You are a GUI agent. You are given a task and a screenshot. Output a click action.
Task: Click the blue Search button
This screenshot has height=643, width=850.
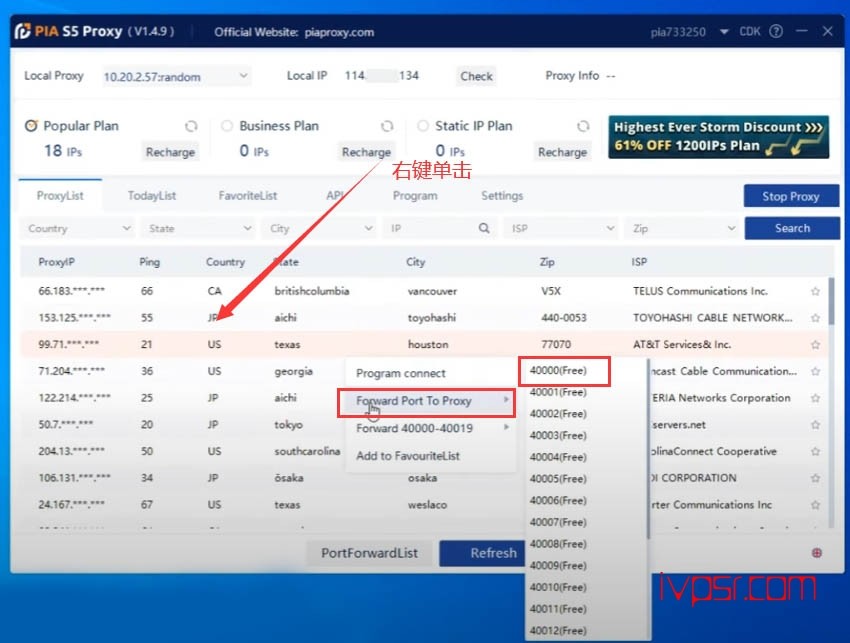[x=792, y=228]
